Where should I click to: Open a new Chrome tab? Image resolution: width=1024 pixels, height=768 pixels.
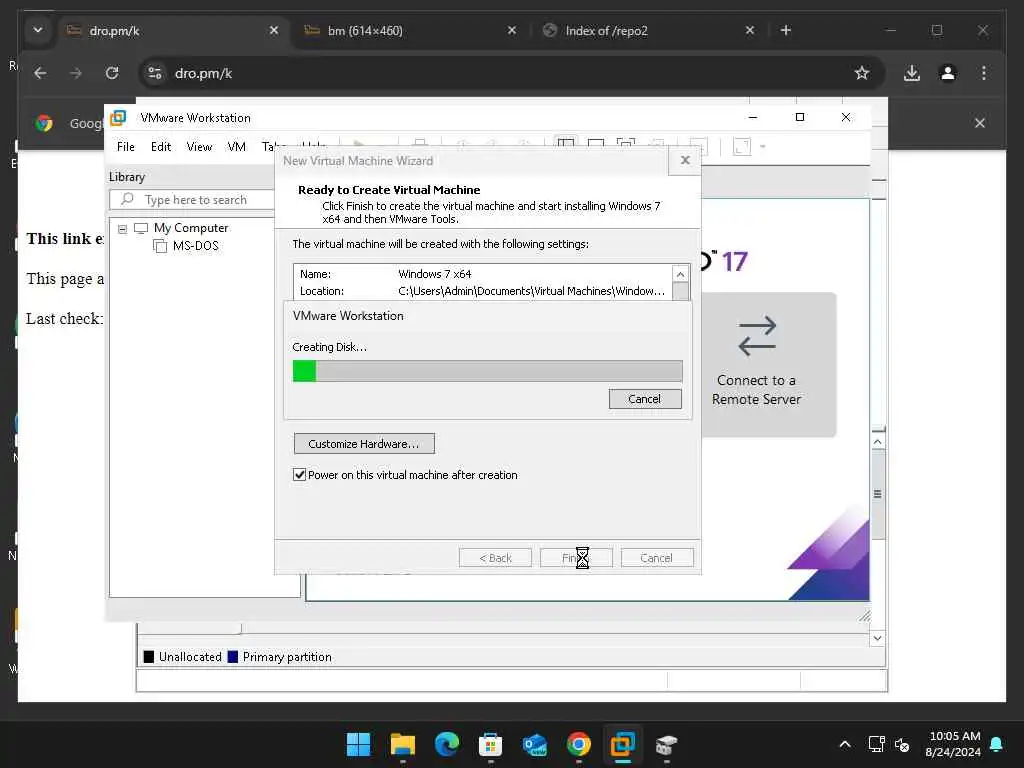(786, 30)
